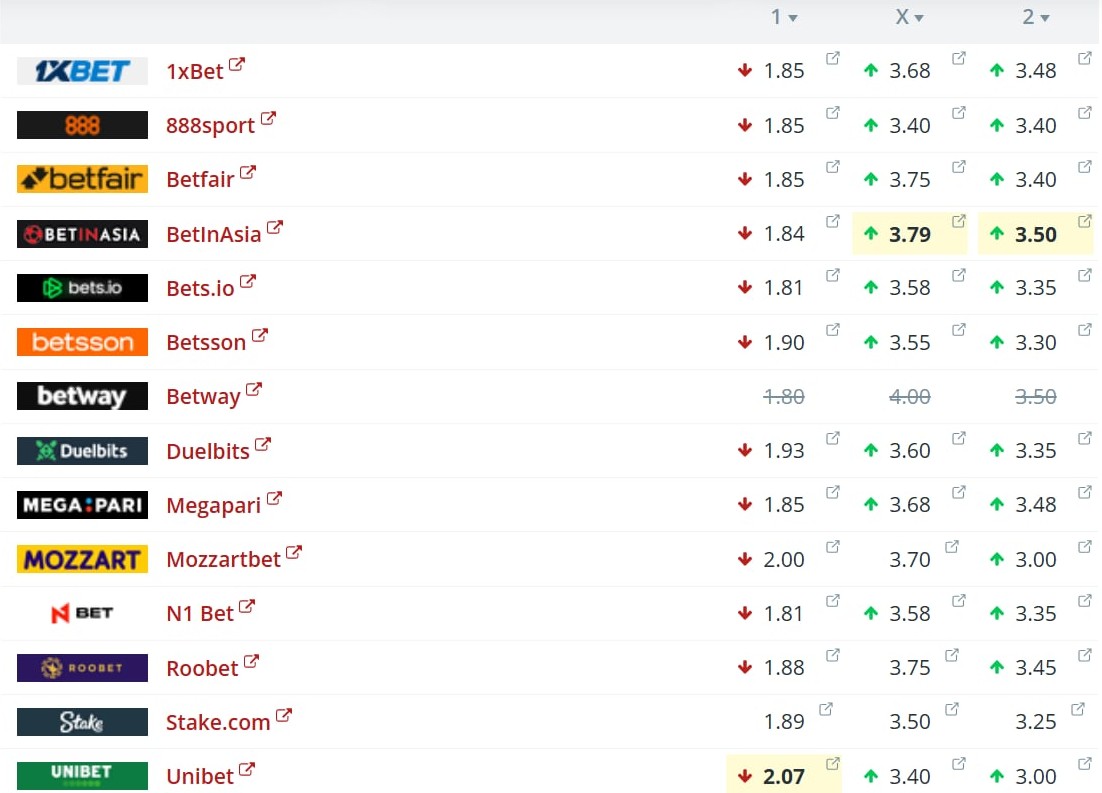Open the Betsson bookmaker link
The image size is (1102, 793).
pyautogui.click(x=206, y=342)
